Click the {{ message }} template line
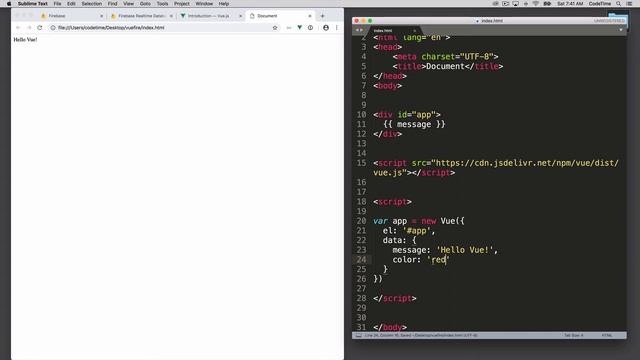This screenshot has height=360, width=640. 414,124
